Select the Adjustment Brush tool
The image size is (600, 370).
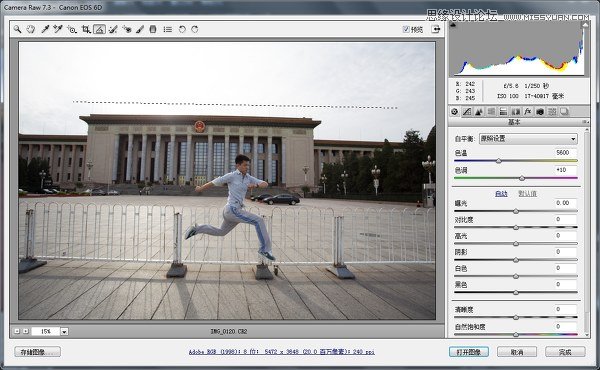(x=140, y=29)
